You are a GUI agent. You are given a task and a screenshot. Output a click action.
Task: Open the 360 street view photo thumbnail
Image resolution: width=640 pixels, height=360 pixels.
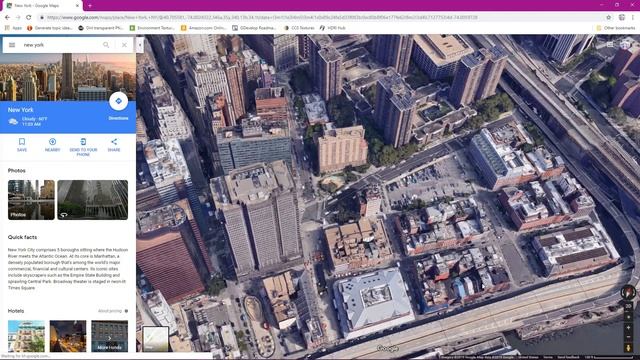[x=93, y=200]
